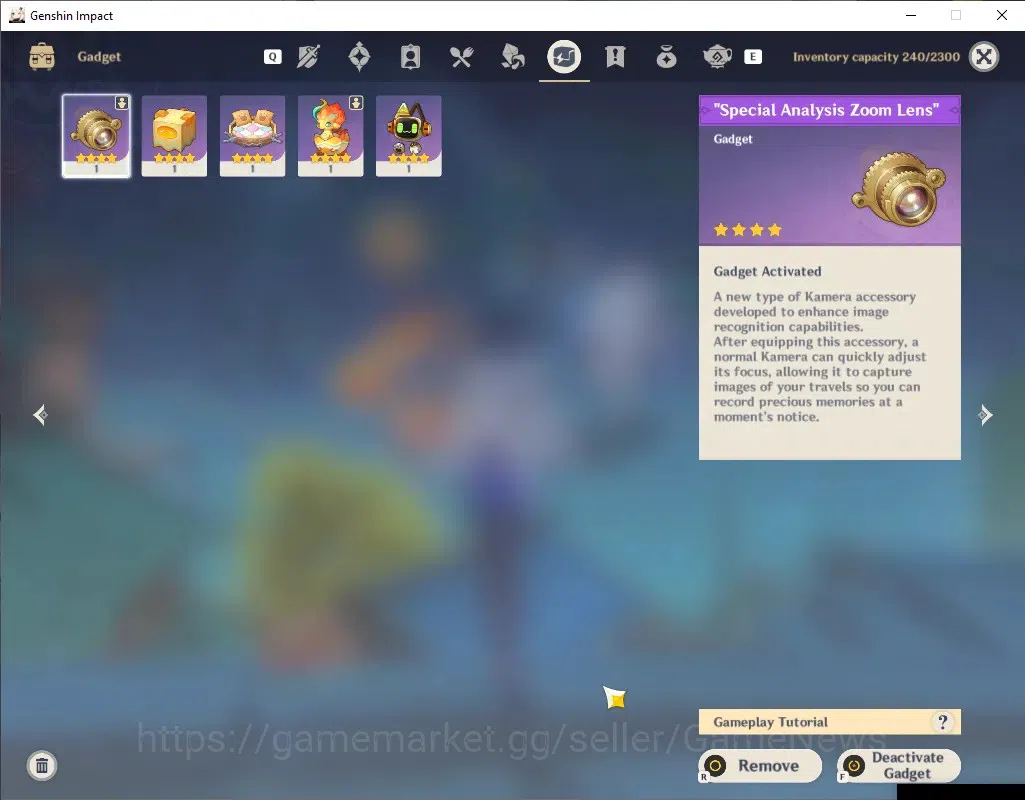Select the orange dragon pet gadget
The image size is (1025, 800).
(x=330, y=136)
